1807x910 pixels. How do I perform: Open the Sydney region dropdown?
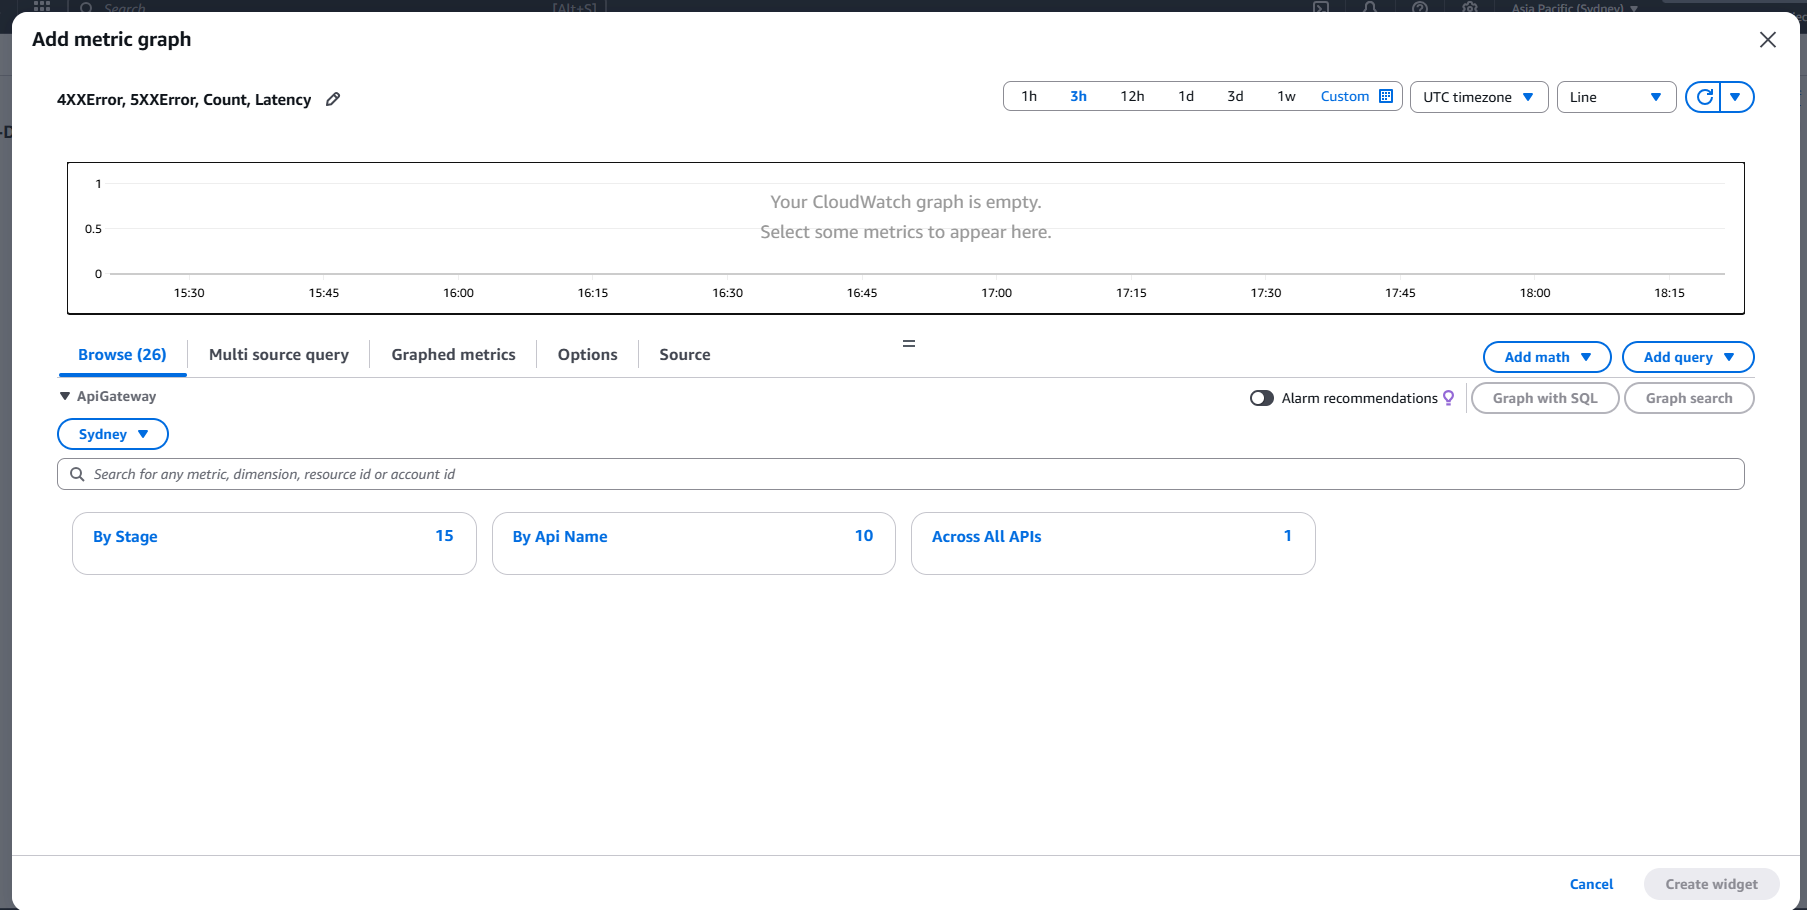(113, 434)
